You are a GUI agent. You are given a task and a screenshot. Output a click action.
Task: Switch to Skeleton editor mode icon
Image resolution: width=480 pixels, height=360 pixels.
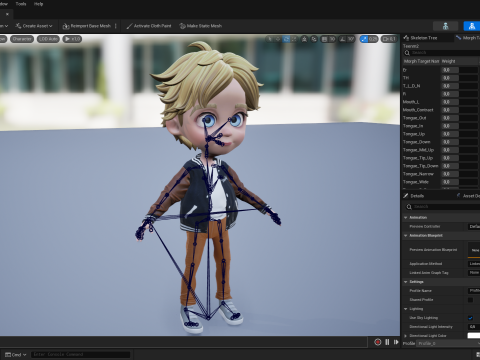[x=445, y=26]
